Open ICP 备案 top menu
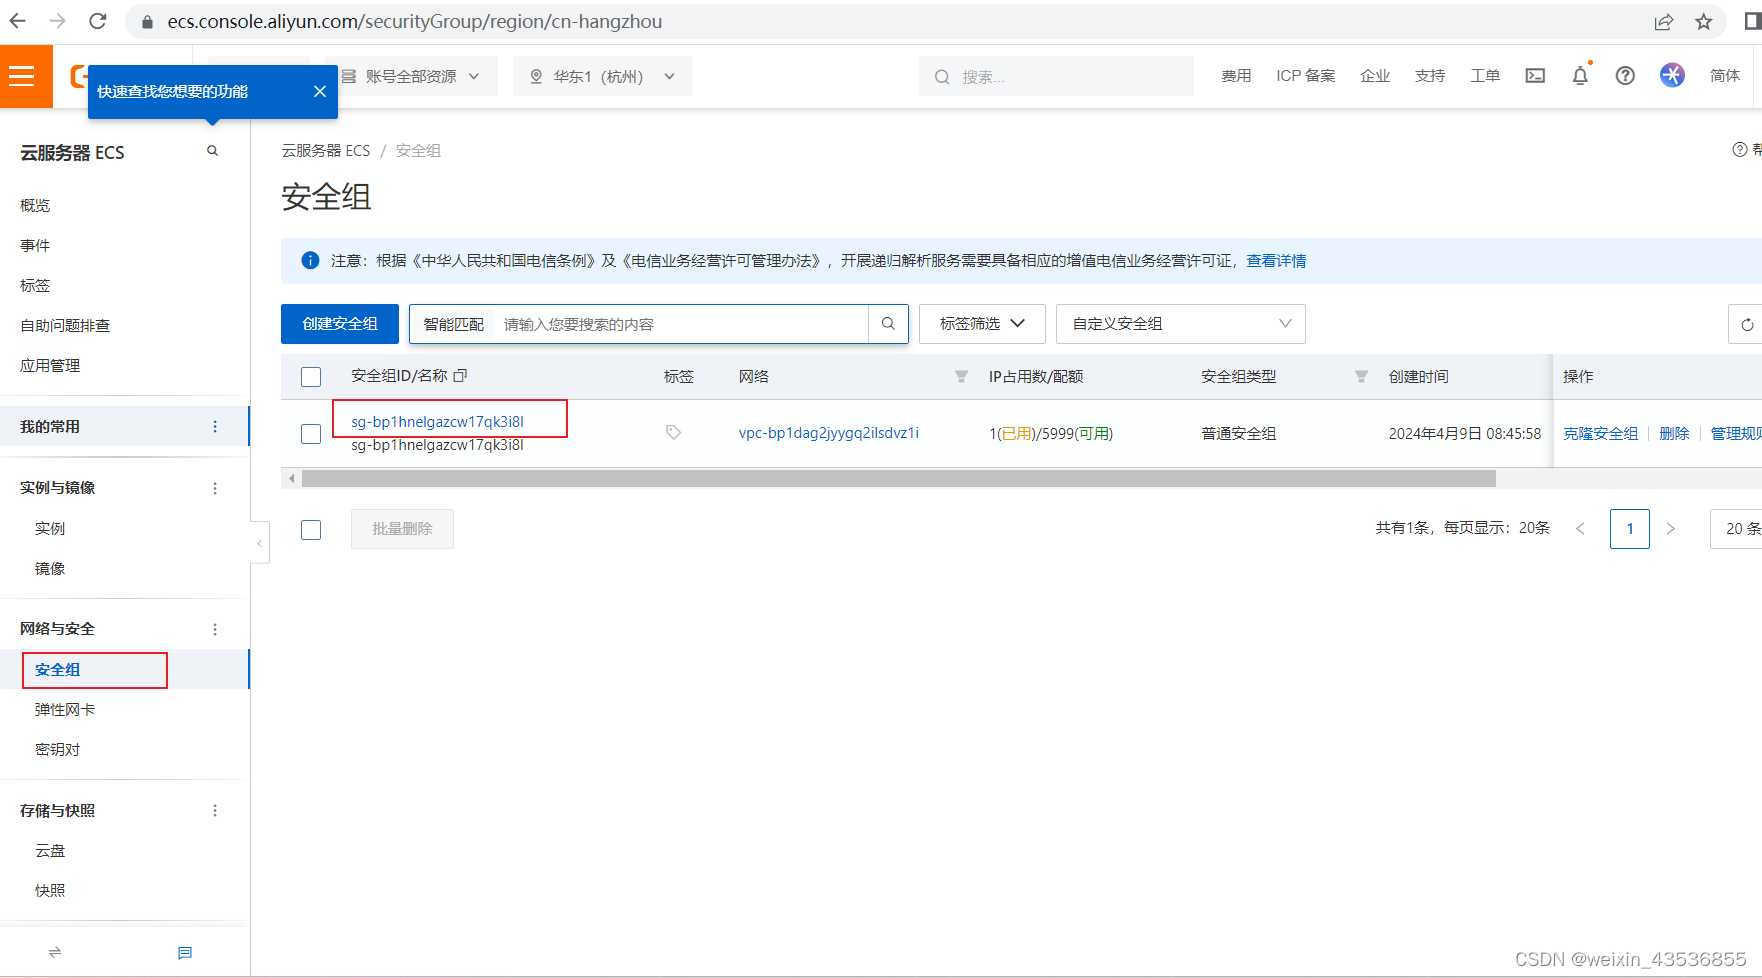Screen dimensions: 1762x978 [1306, 76]
